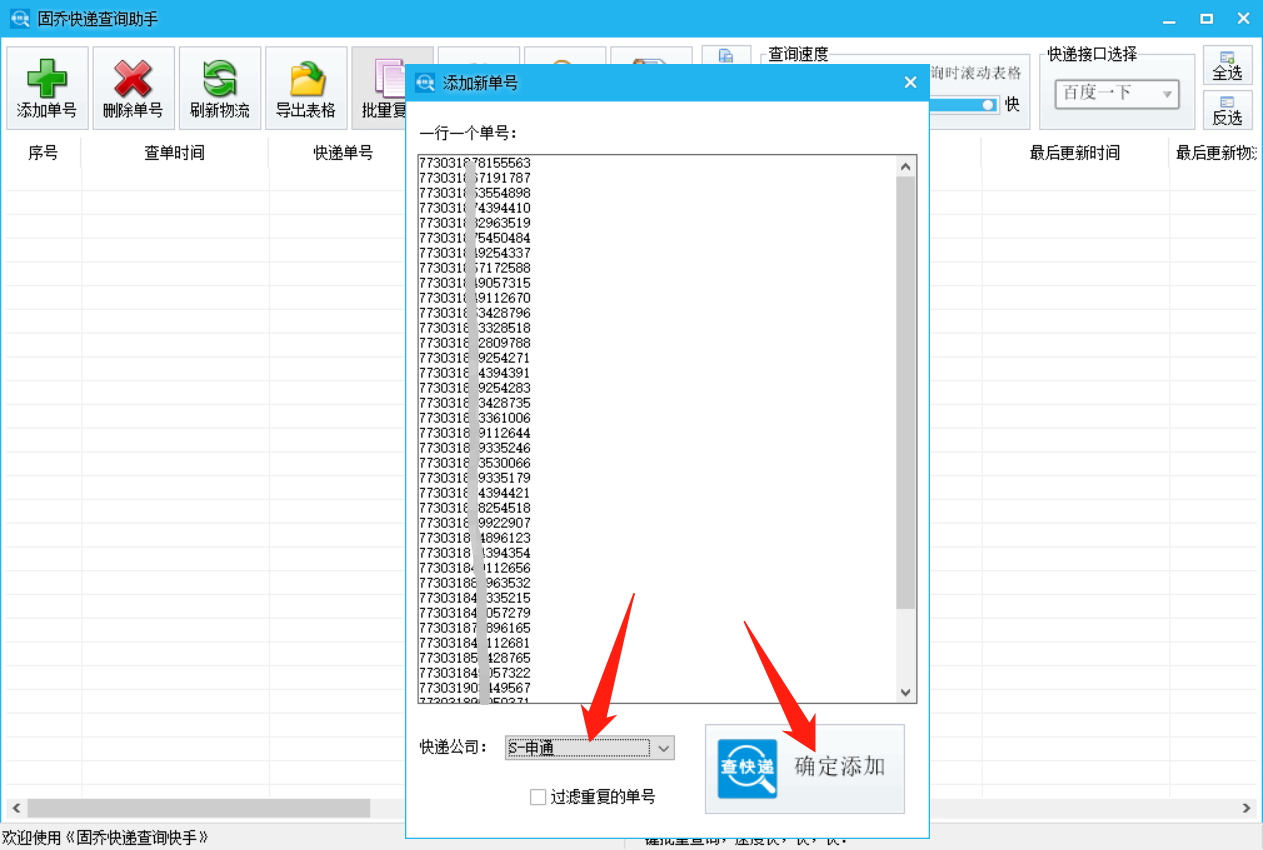Click 确定添加 to confirm adding numbers
This screenshot has height=850, width=1263.
[805, 768]
